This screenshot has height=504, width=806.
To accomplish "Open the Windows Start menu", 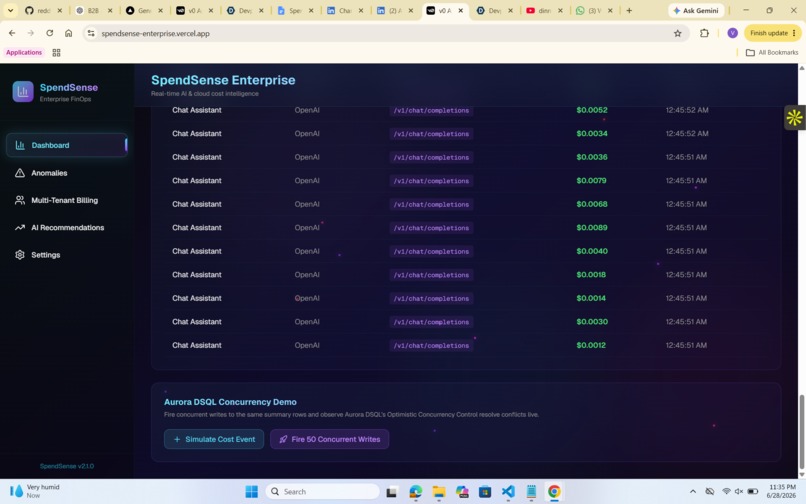I will (251, 492).
